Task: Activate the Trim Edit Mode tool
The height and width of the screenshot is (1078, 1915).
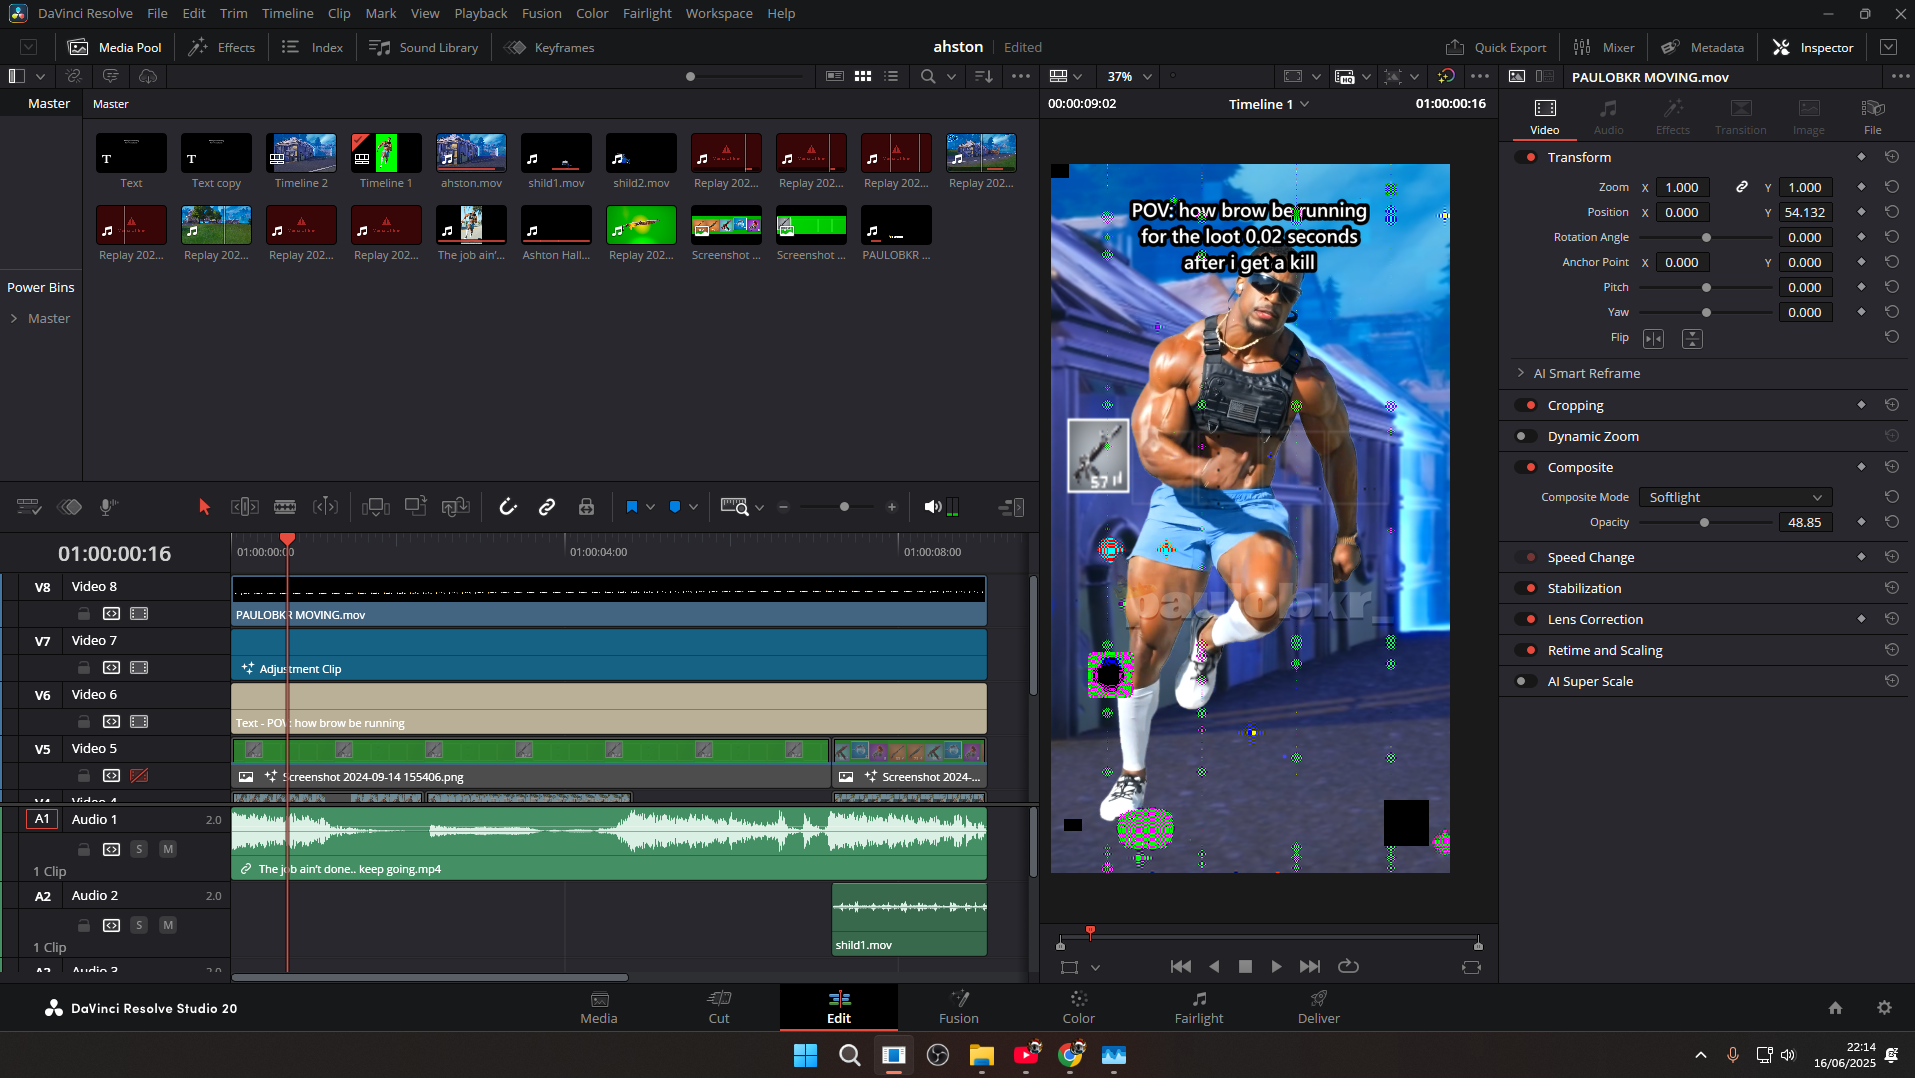Action: [x=245, y=507]
